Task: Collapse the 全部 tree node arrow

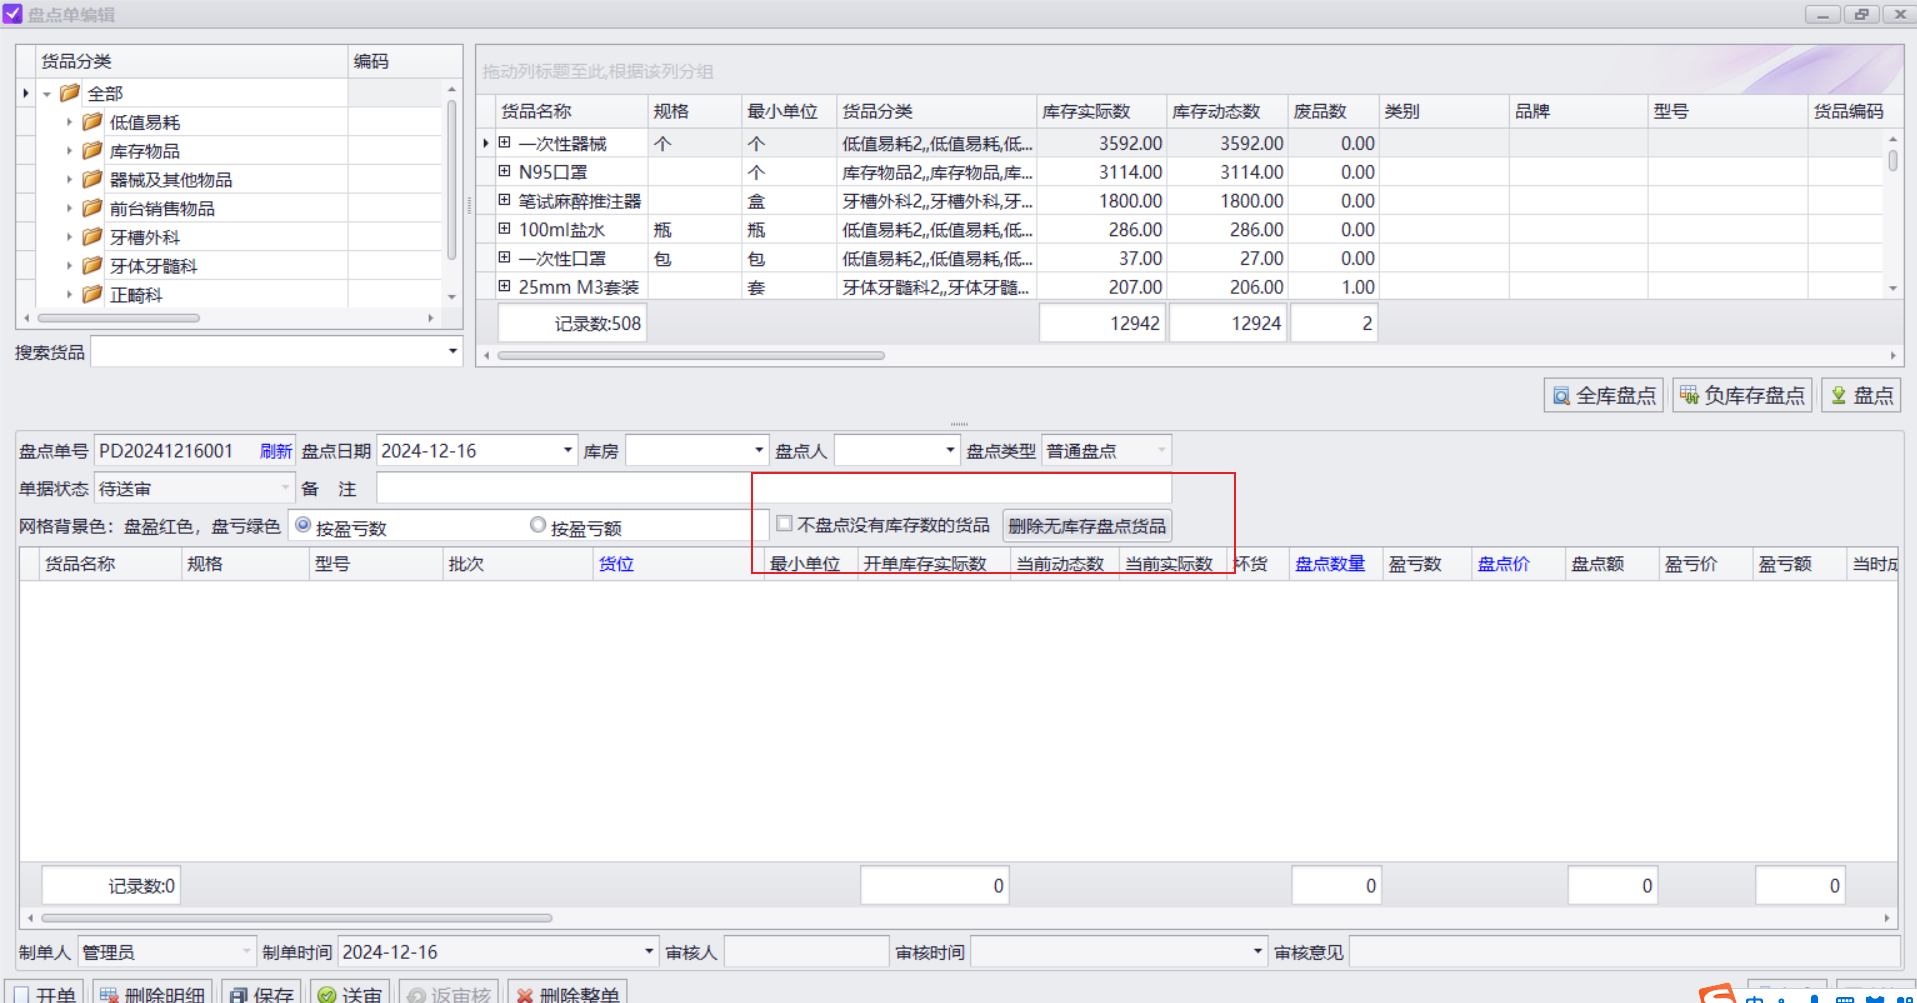Action: tap(46, 94)
